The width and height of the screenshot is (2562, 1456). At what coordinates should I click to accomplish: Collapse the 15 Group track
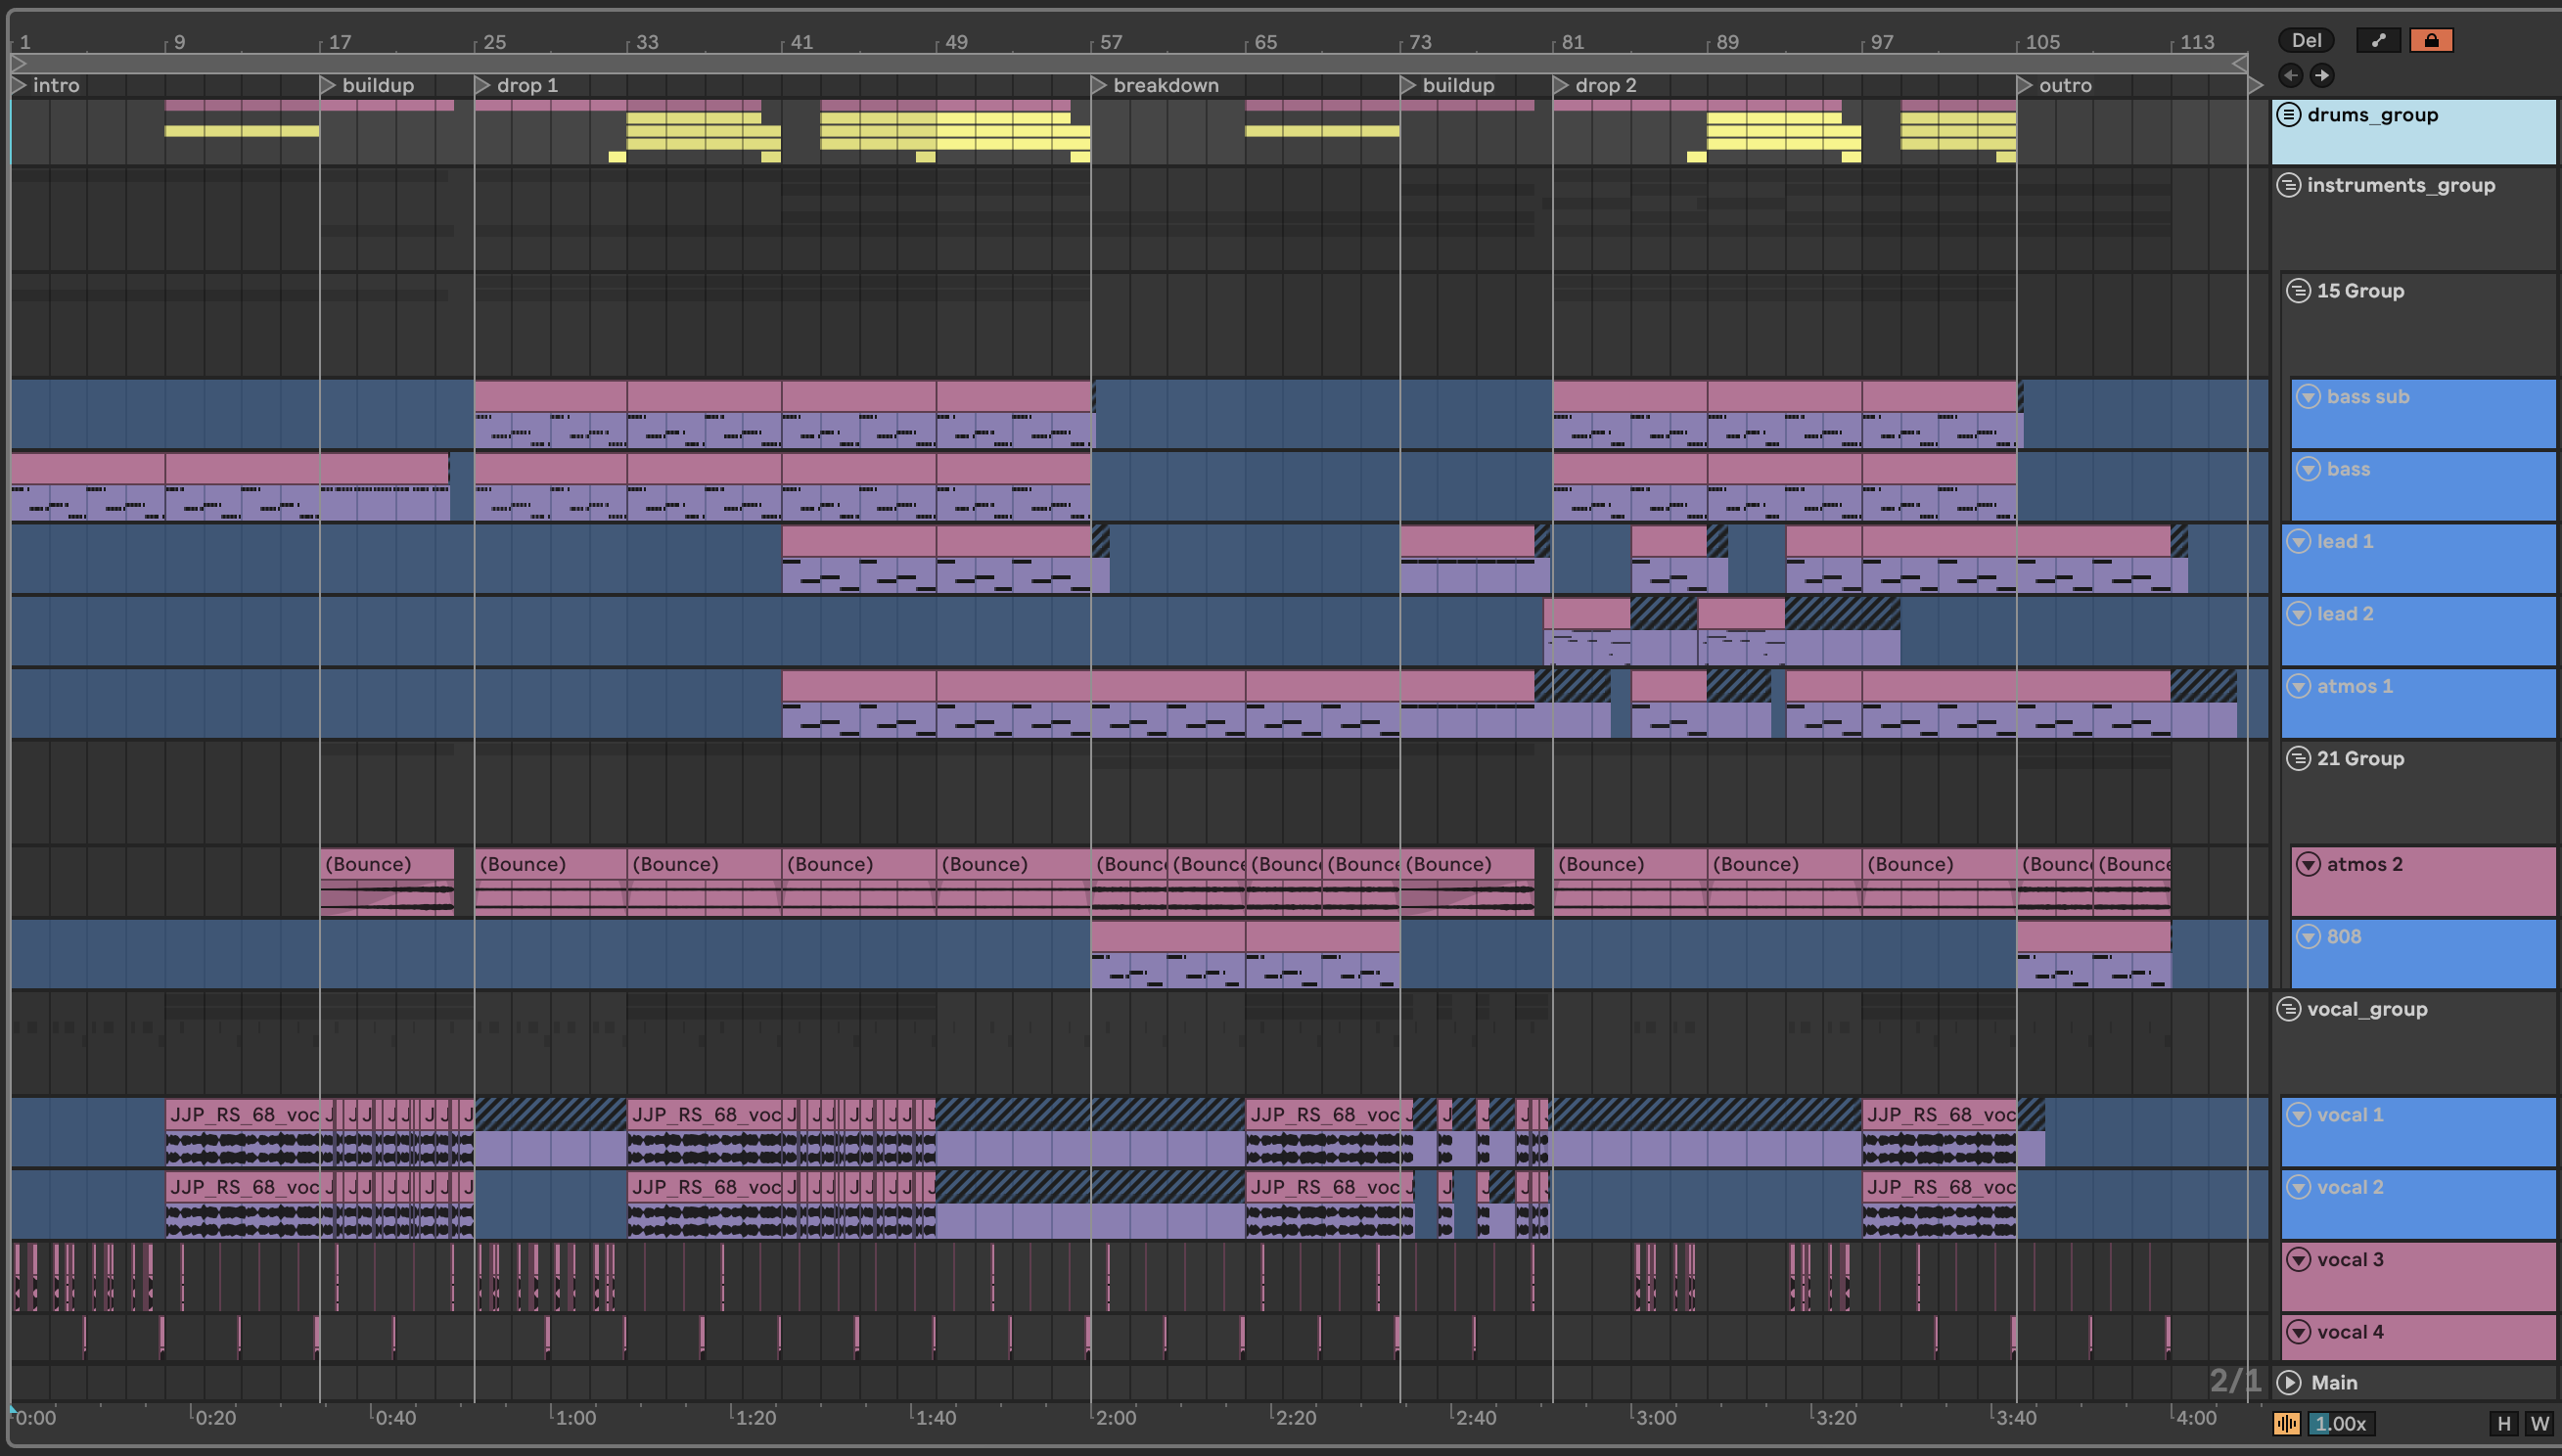click(2298, 291)
